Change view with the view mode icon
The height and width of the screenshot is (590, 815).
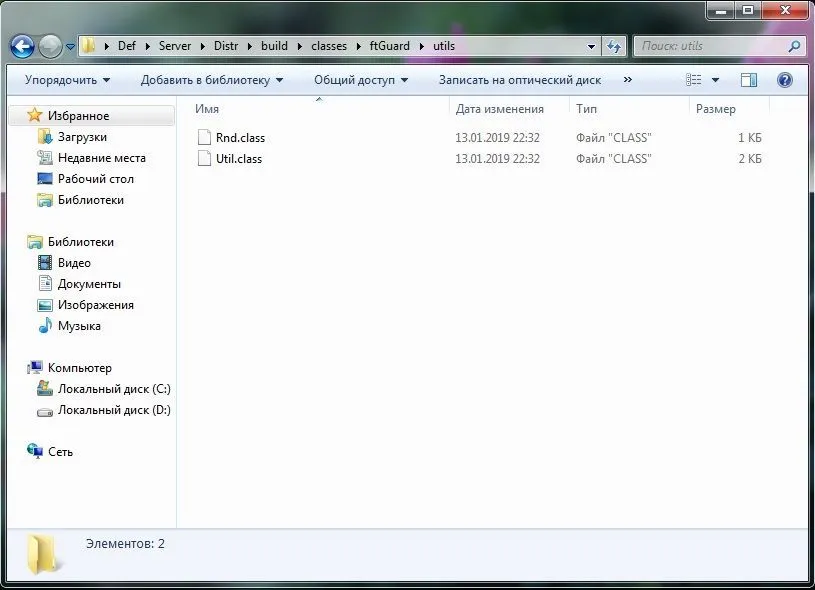point(693,80)
